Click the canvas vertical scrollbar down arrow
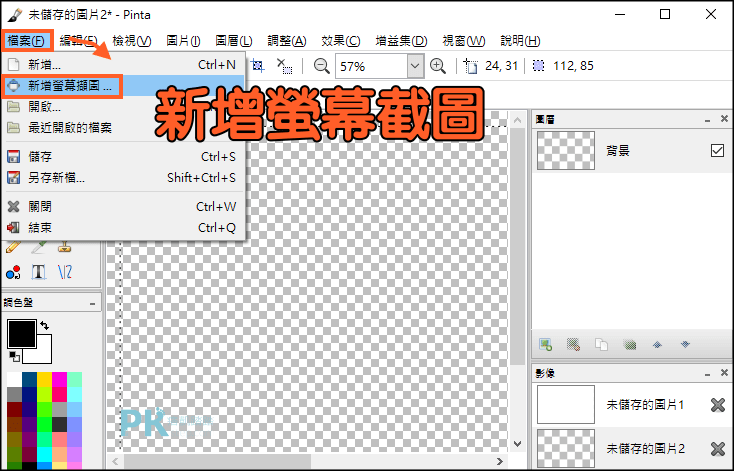 (x=517, y=443)
